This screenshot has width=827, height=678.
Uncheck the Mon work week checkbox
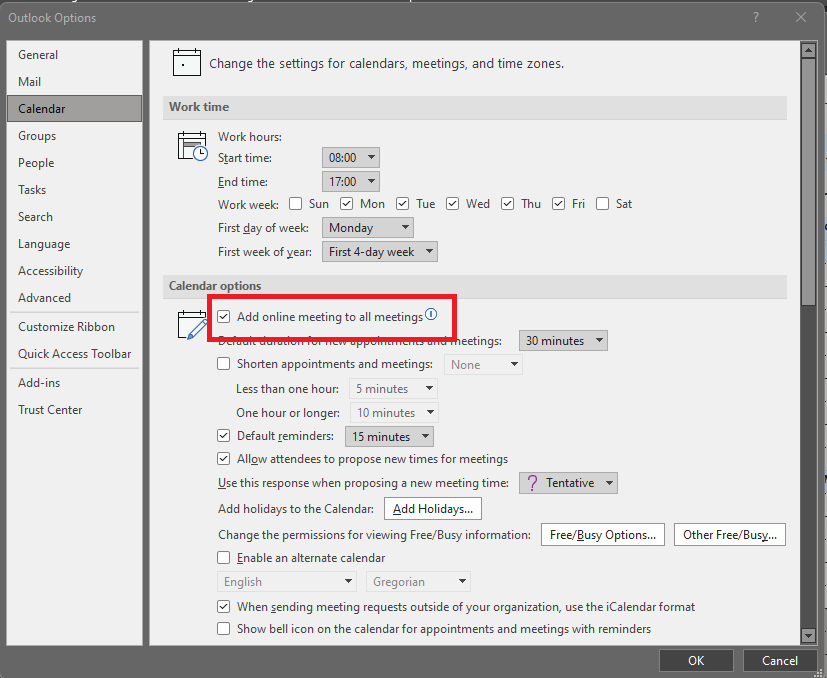[x=347, y=204]
